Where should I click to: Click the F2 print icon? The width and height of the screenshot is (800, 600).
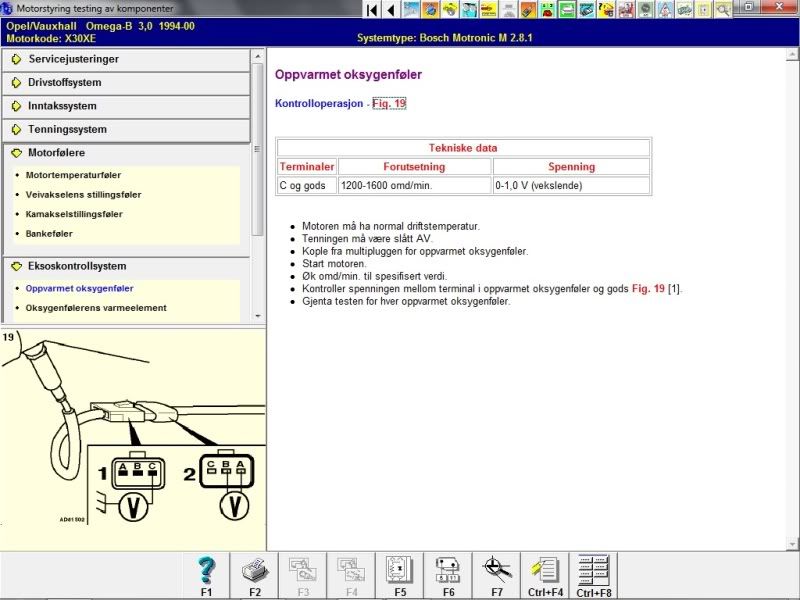255,571
